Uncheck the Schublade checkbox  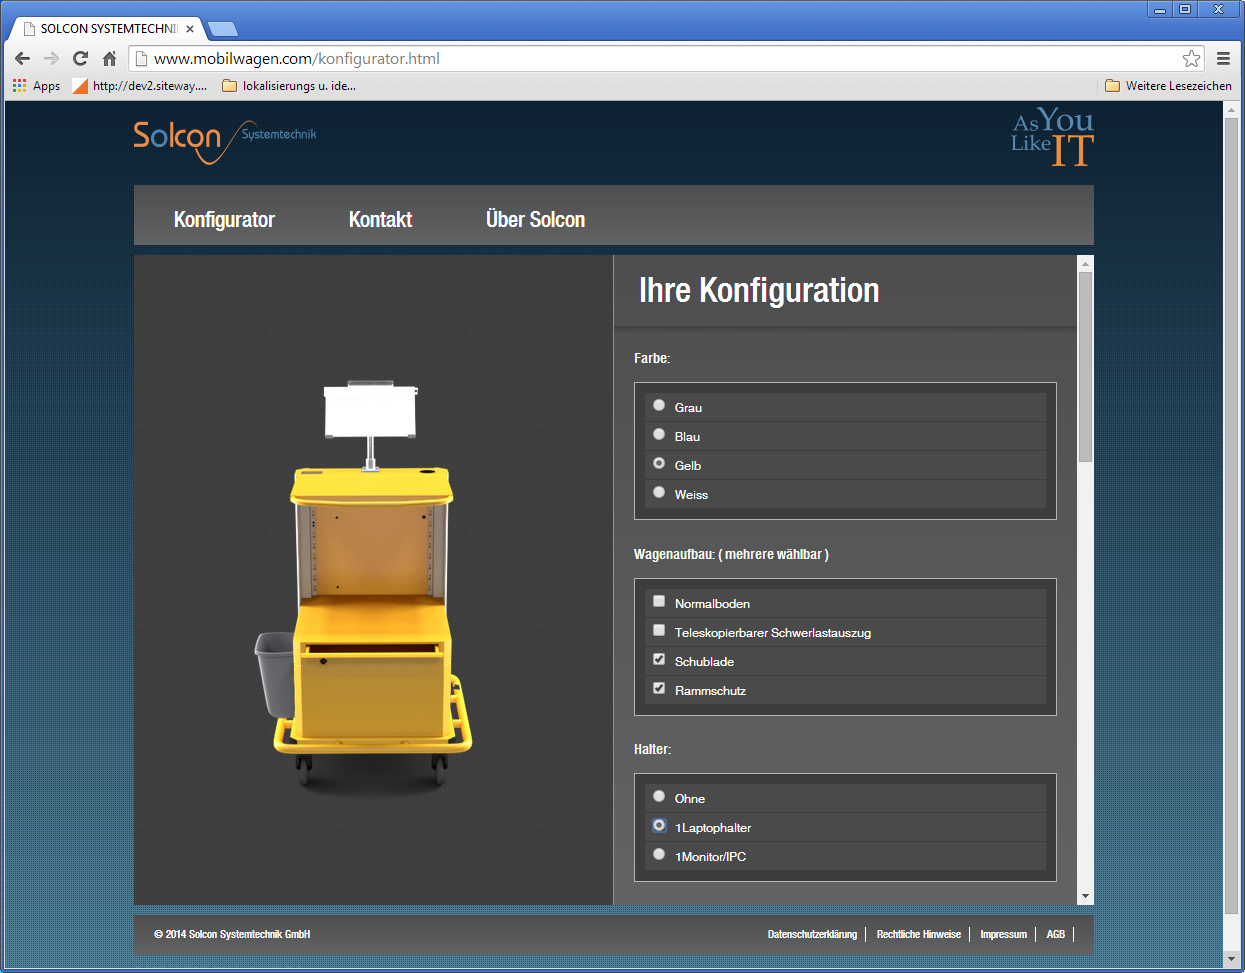click(659, 659)
